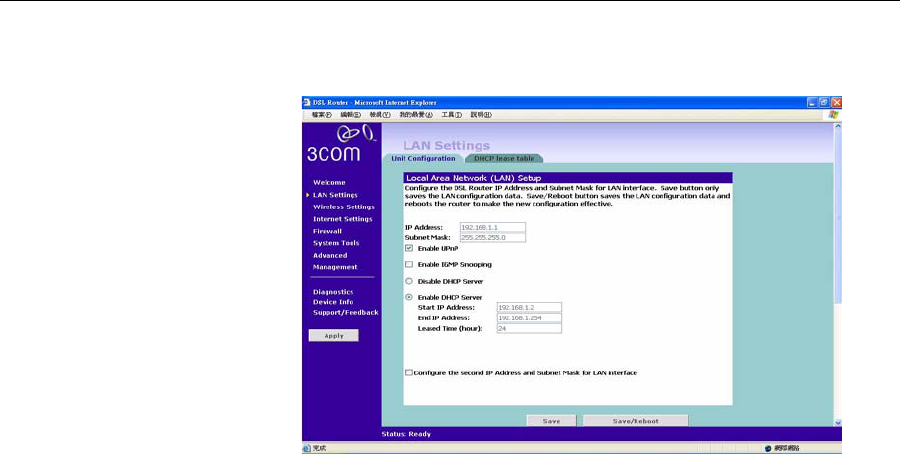Open the View menu (V)
The image size is (900, 454).
pyautogui.click(x=379, y=115)
